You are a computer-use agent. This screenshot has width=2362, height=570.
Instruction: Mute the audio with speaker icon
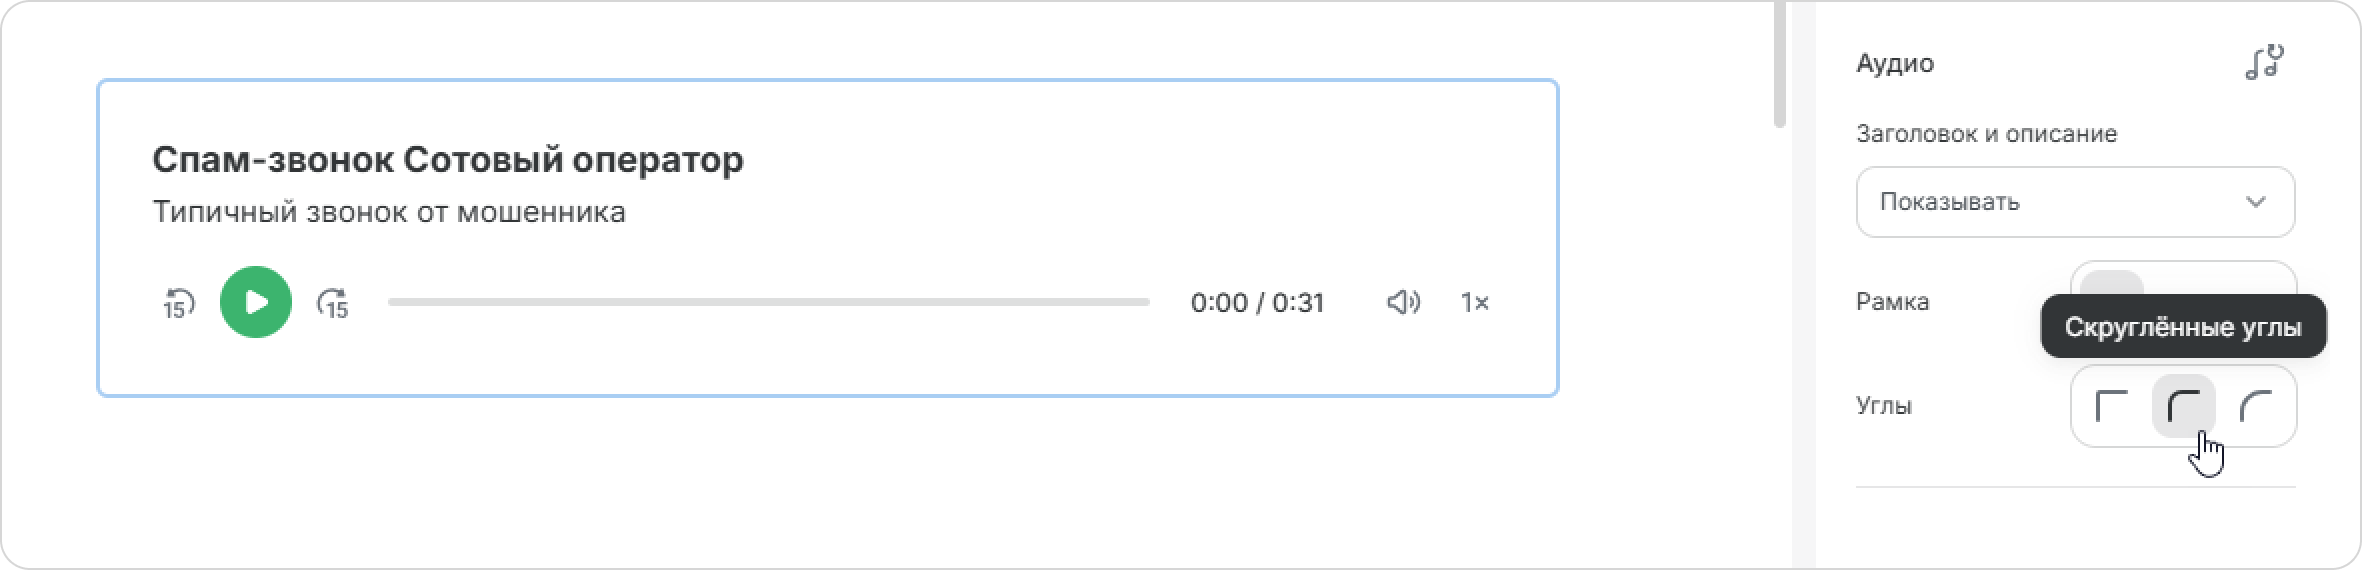[x=1403, y=302]
